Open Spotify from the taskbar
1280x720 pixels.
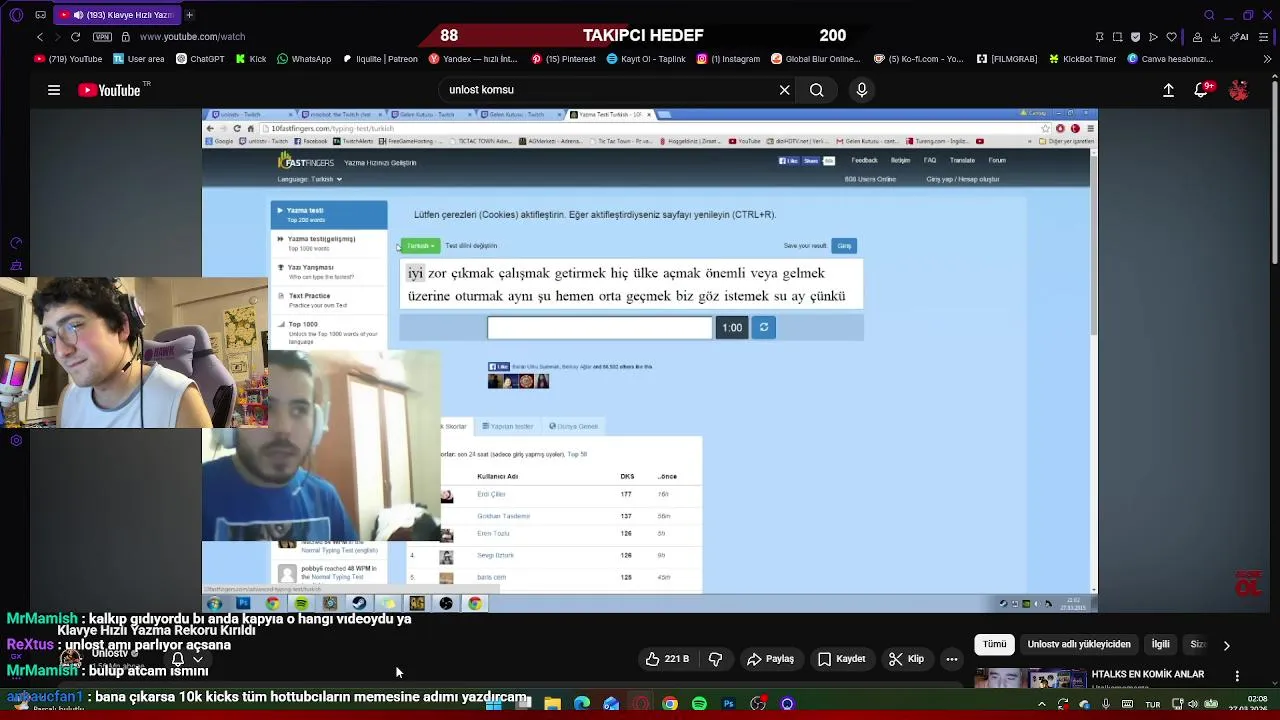pyautogui.click(x=699, y=704)
